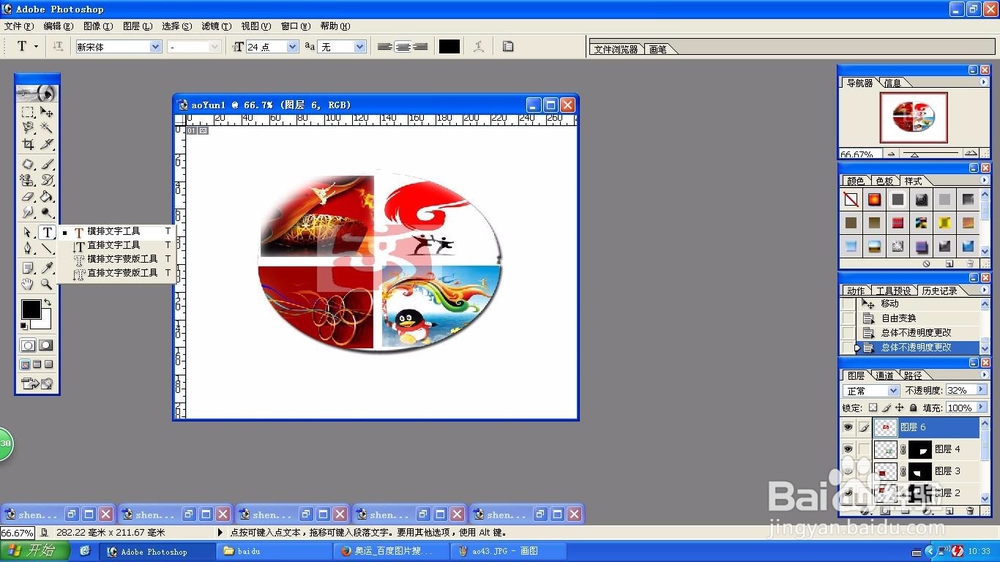Select the Rectangular Marquee tool

pyautogui.click(x=27, y=112)
